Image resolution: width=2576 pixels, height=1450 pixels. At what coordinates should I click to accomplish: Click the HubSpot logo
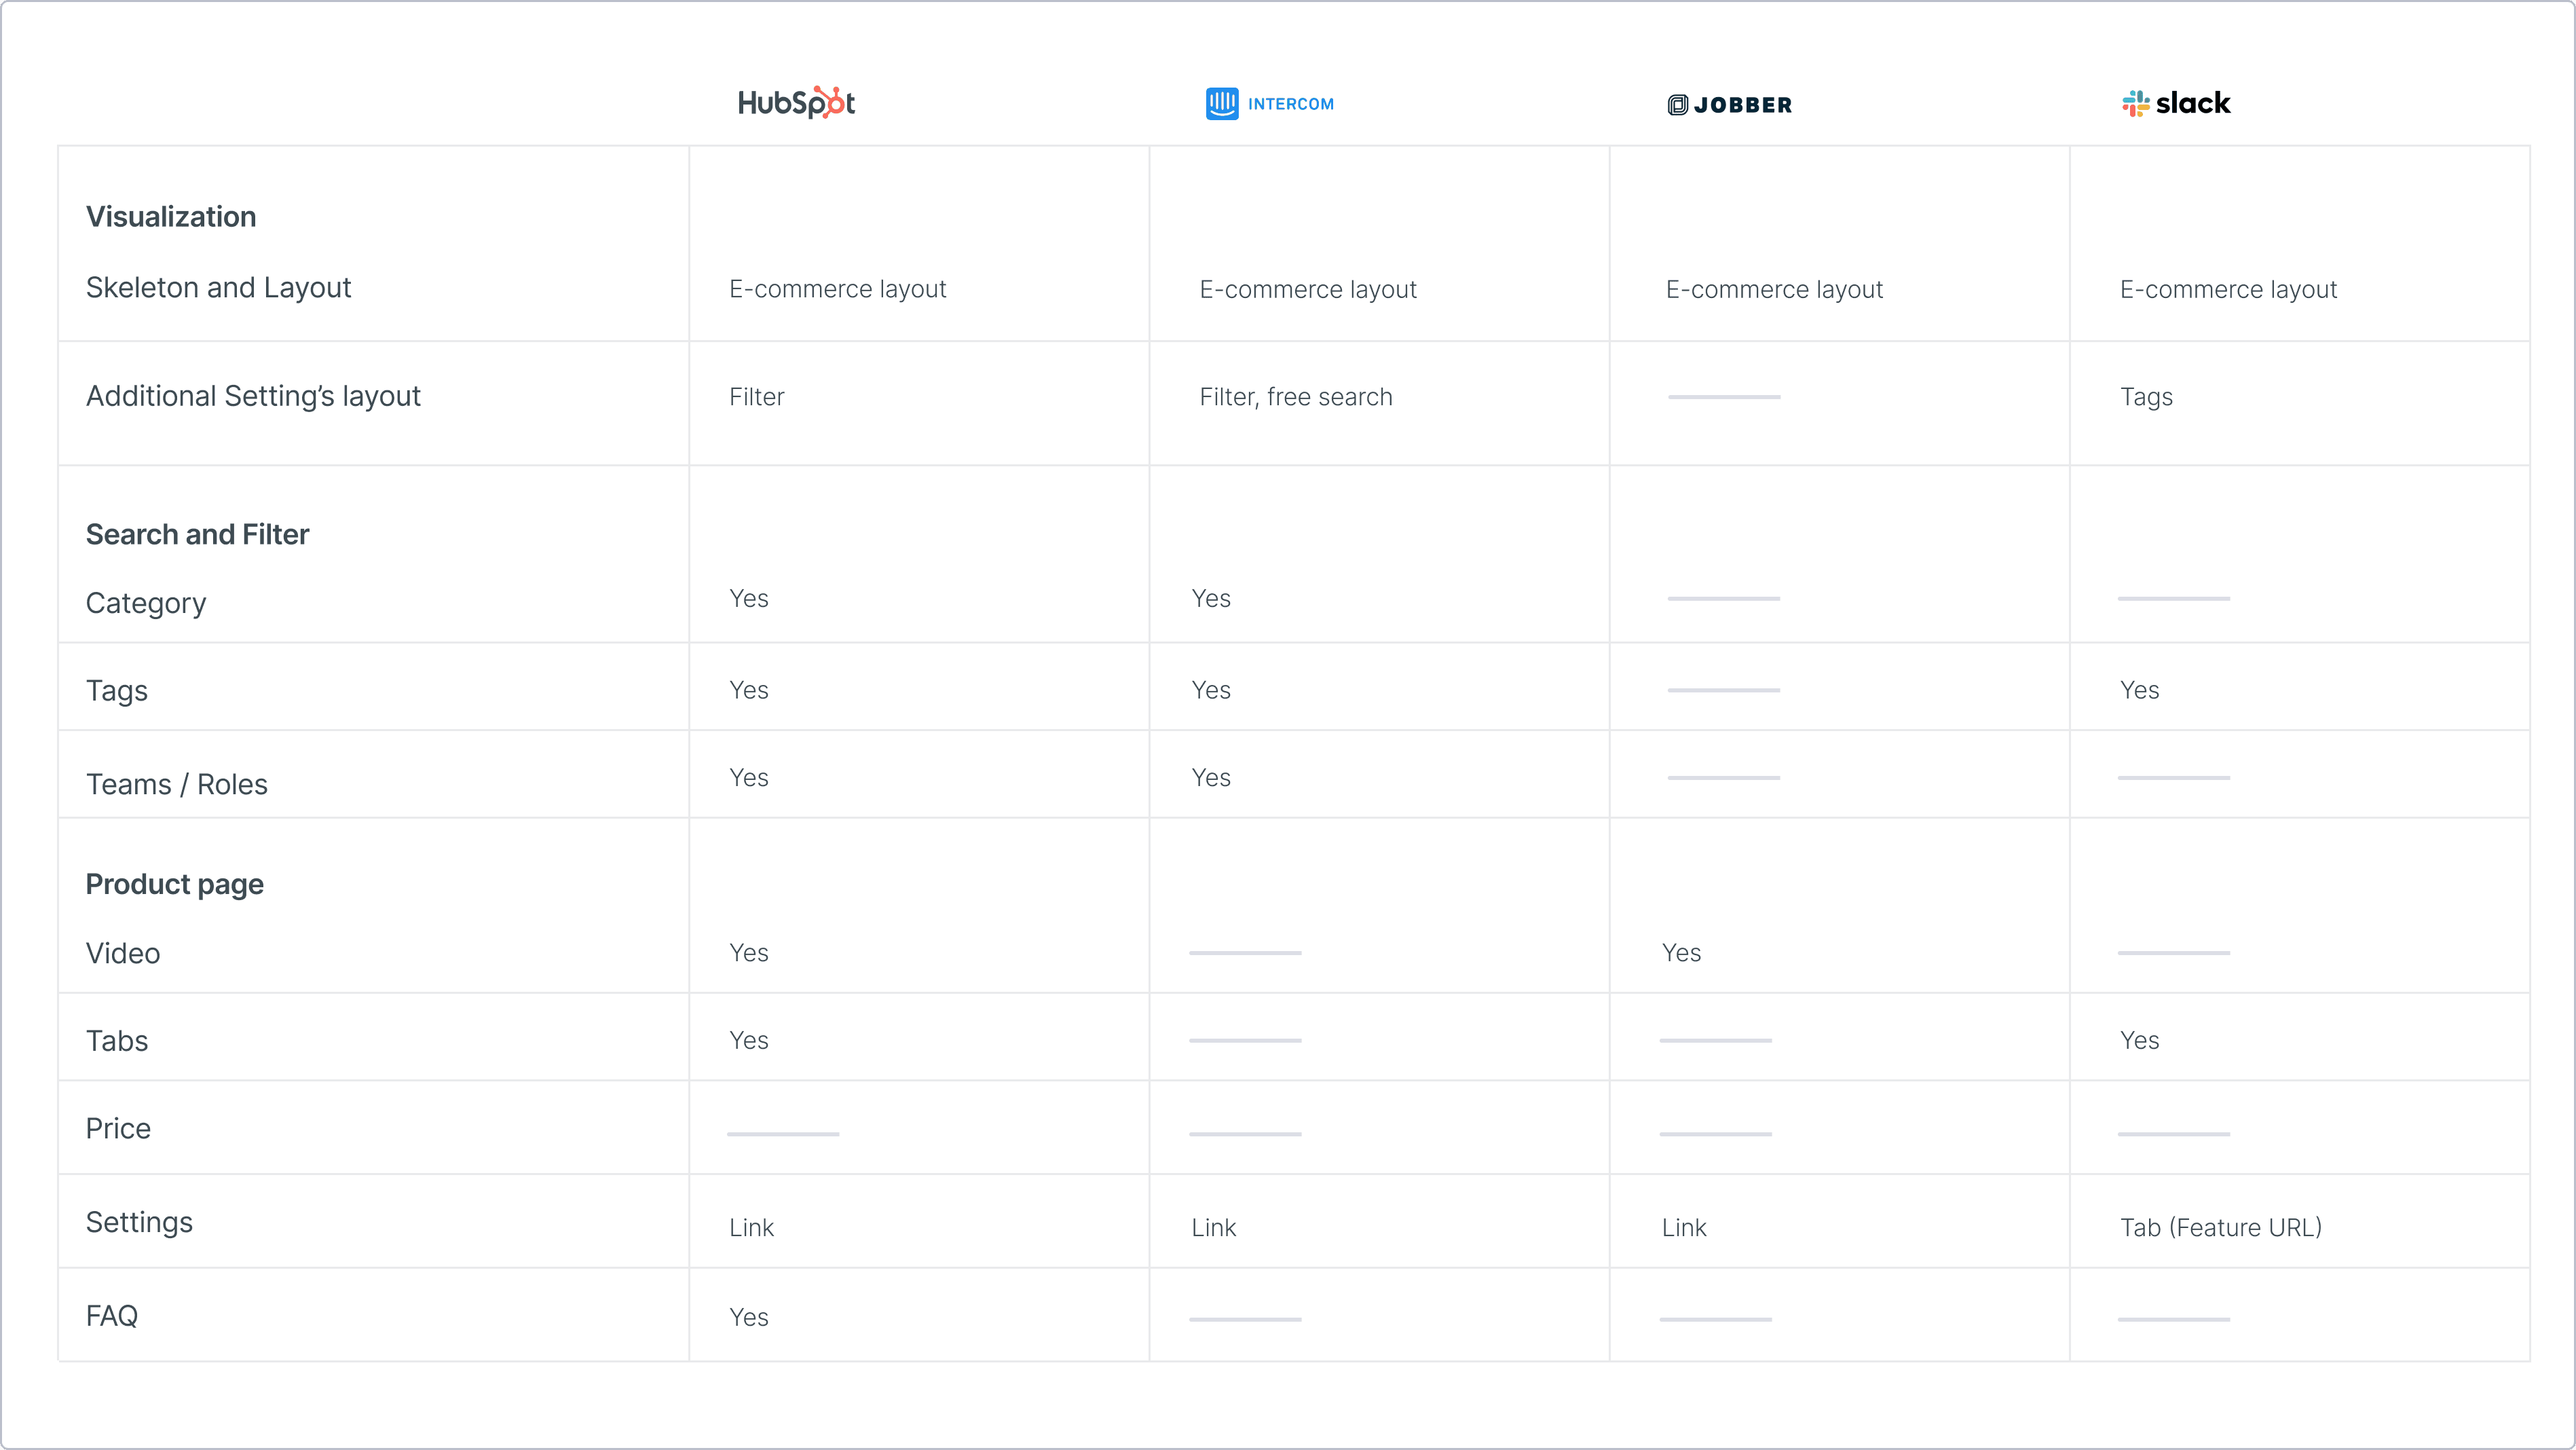pyautogui.click(x=796, y=103)
